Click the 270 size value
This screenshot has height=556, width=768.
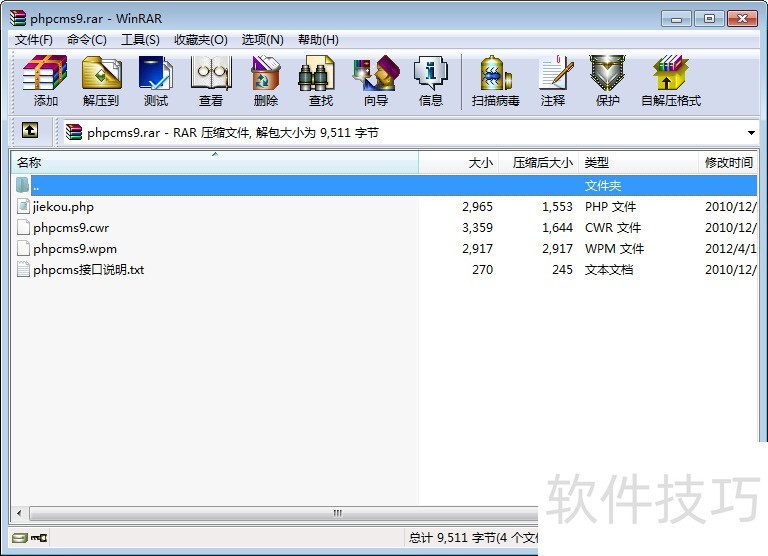tap(482, 270)
